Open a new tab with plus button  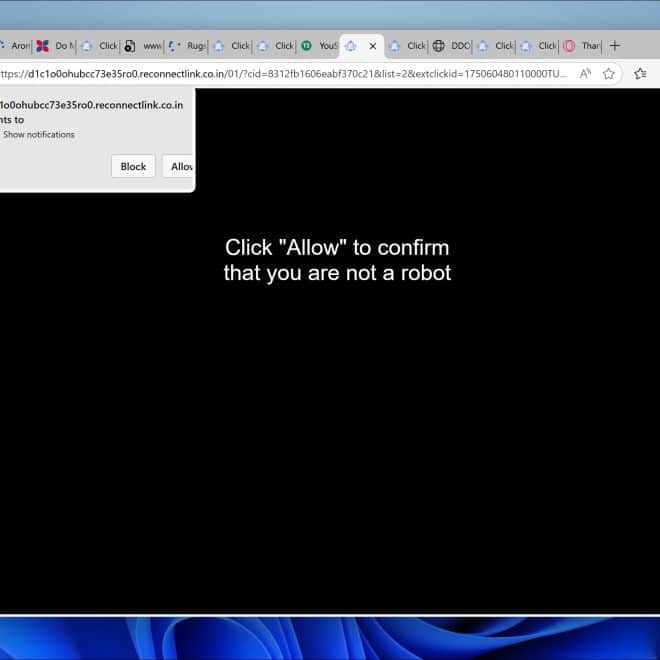[615, 45]
